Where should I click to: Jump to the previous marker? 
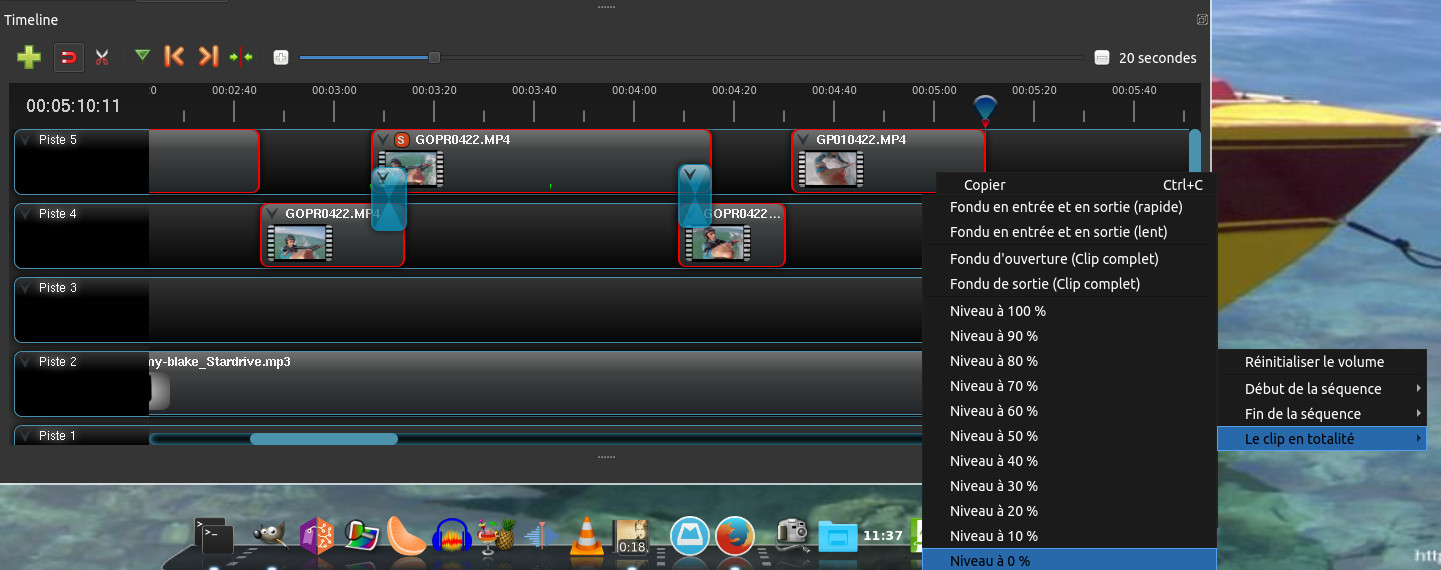click(174, 57)
